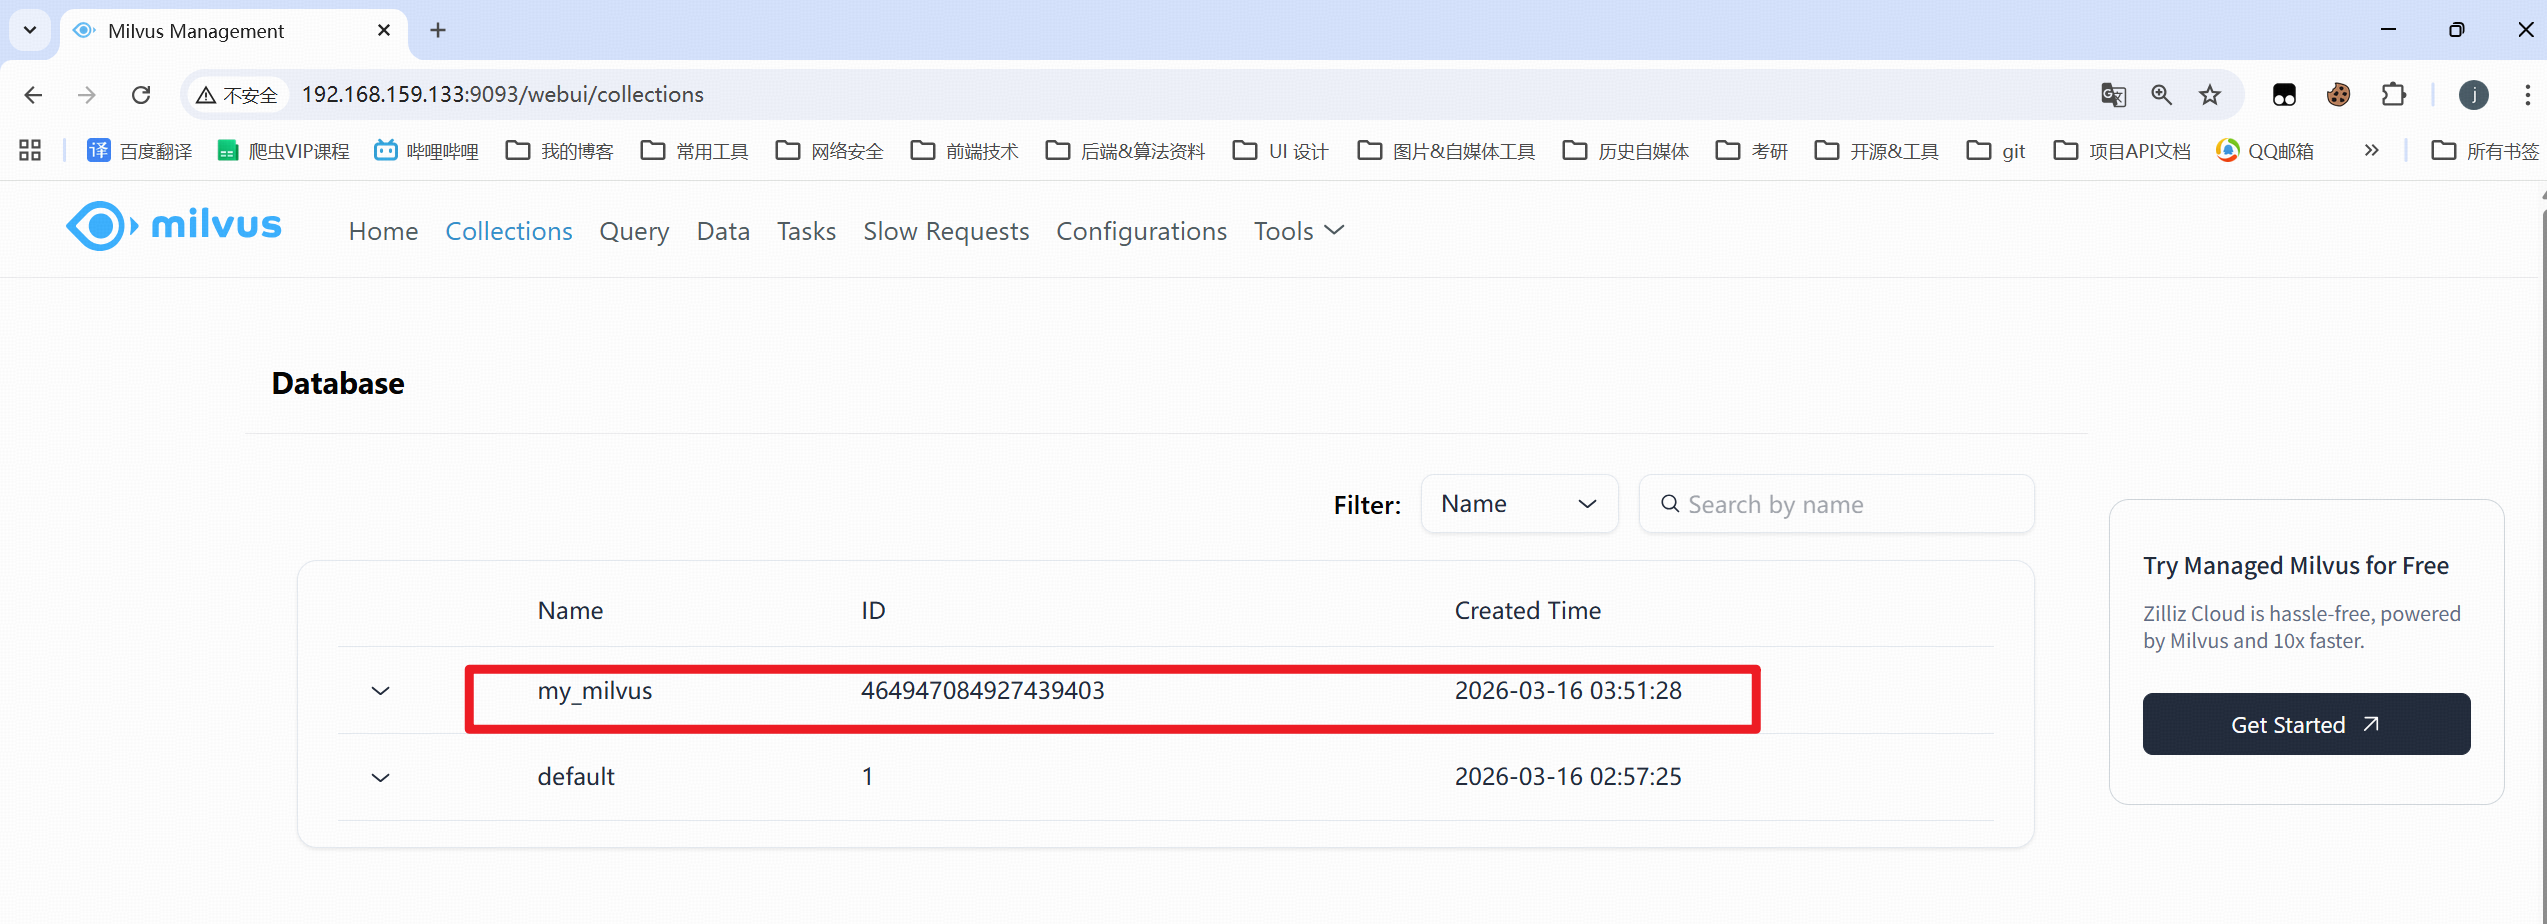
Task: Open the 哔哩哔哩 bookmark
Action: [426, 151]
